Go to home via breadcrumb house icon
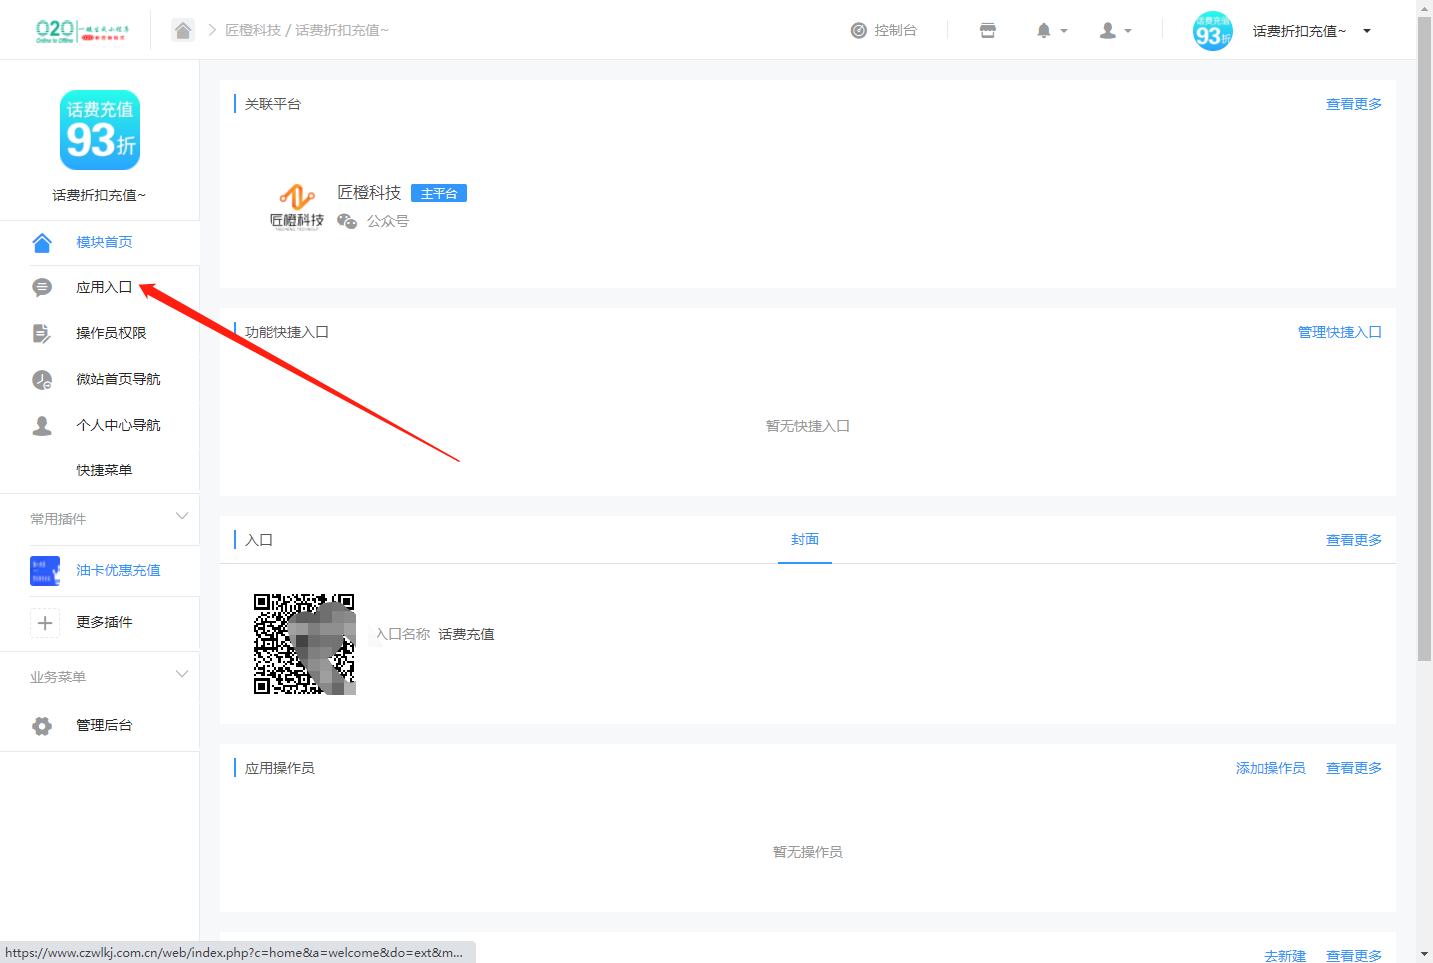This screenshot has height=963, width=1433. tap(183, 30)
